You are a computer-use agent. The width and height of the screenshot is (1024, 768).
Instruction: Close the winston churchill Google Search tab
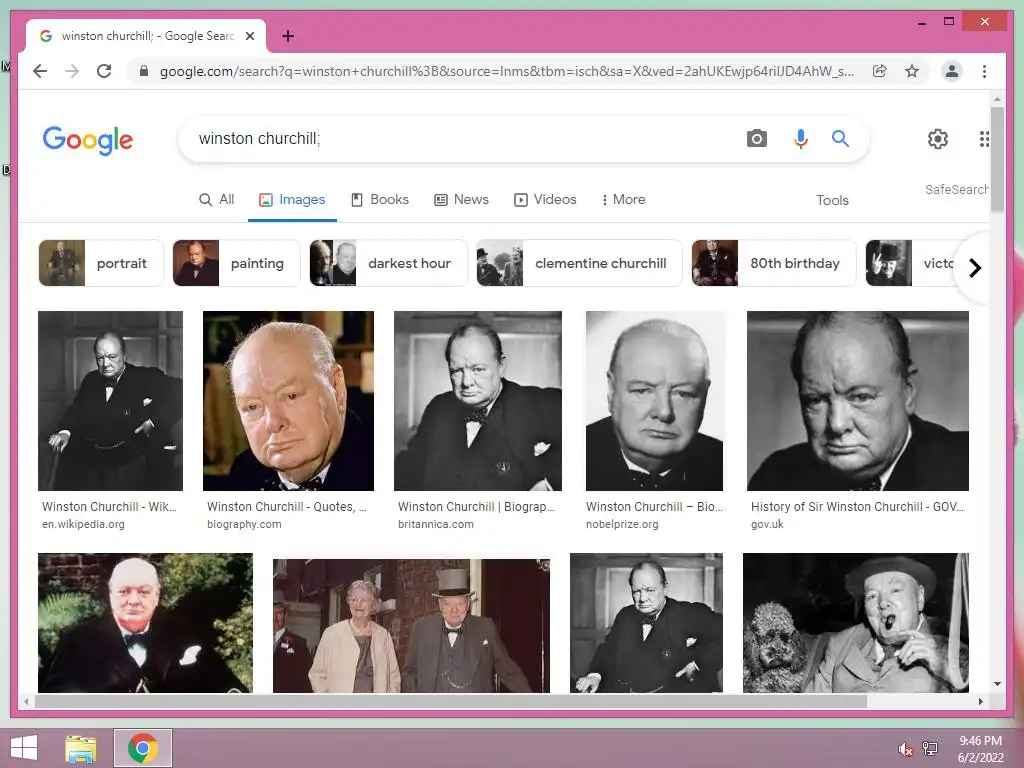click(x=250, y=36)
